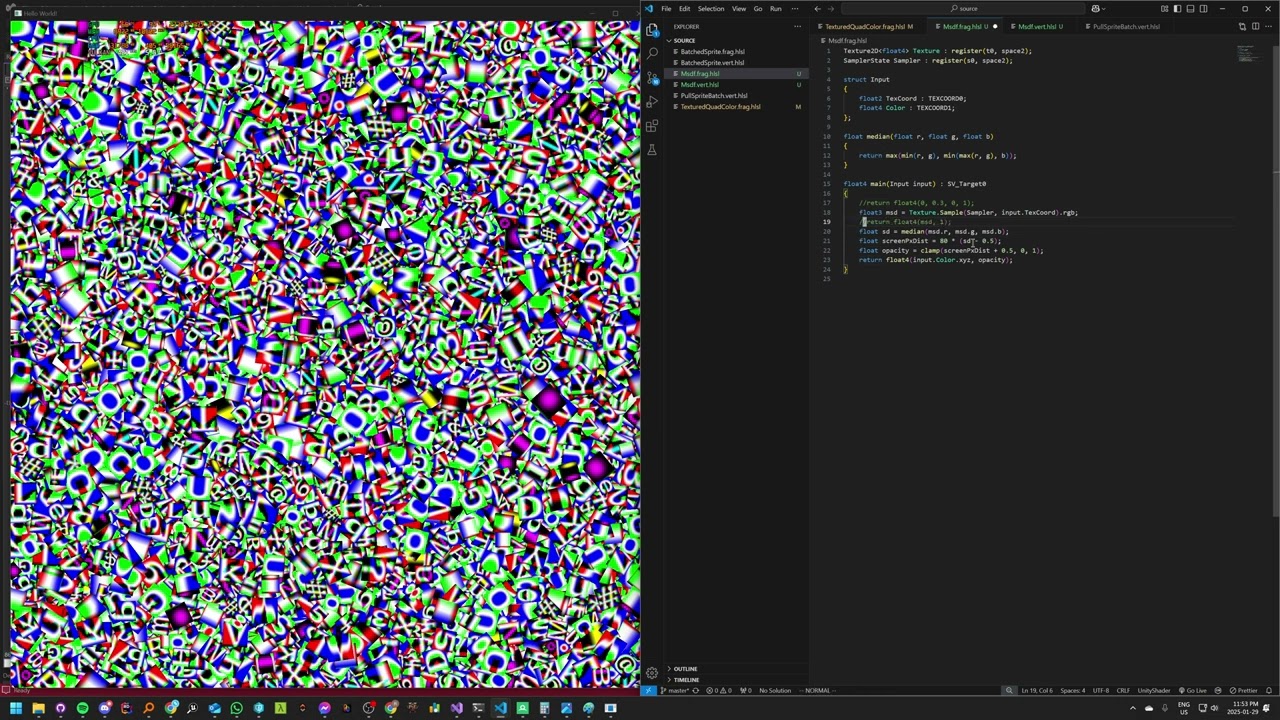Open BatchedSprite.vert.hlsl in explorer

click(712, 63)
